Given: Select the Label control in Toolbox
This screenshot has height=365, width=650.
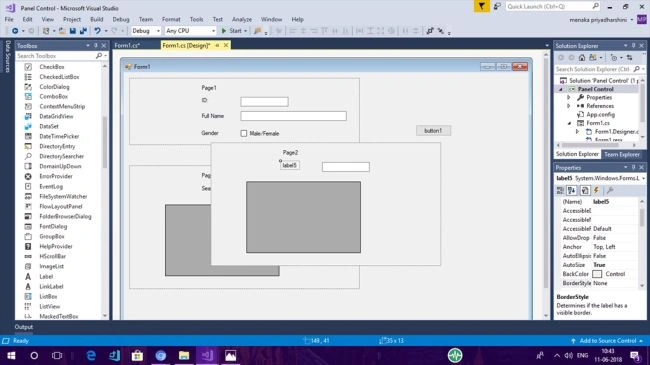Looking at the screenshot, I should point(46,277).
